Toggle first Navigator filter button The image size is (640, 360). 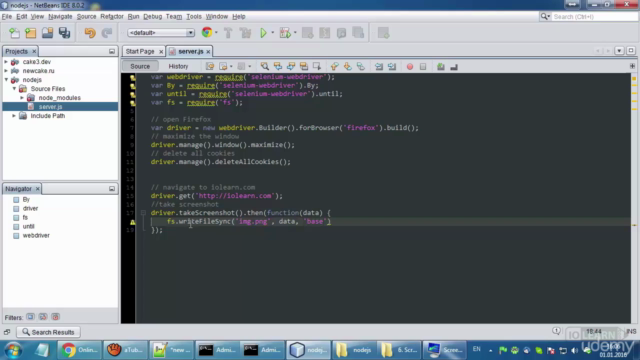(30, 317)
